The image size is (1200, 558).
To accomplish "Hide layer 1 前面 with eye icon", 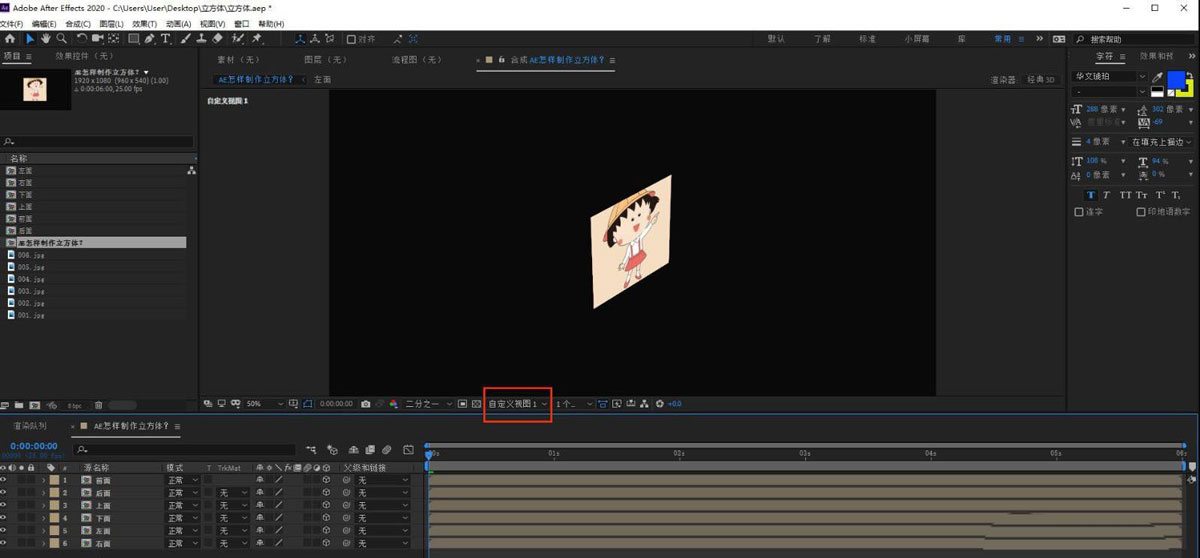I will tap(4, 480).
